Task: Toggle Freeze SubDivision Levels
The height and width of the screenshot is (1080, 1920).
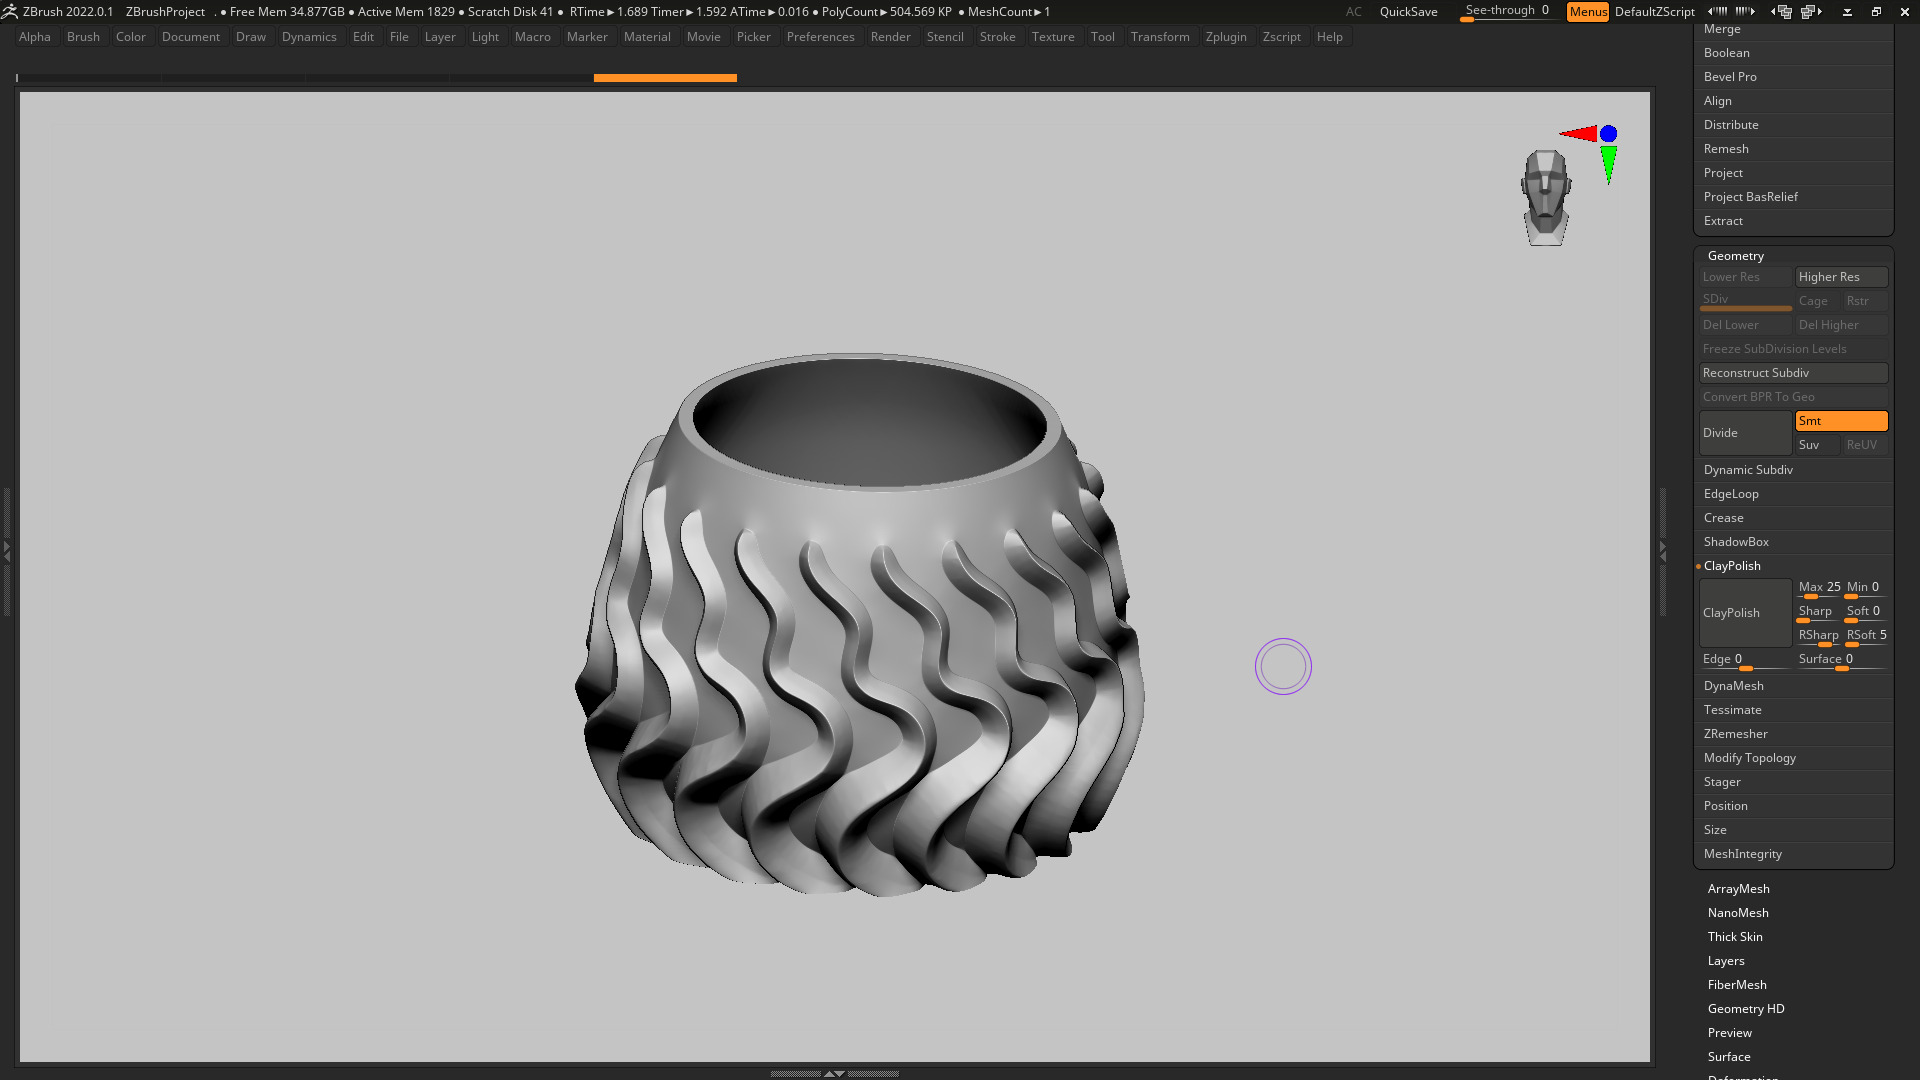Action: (1794, 349)
